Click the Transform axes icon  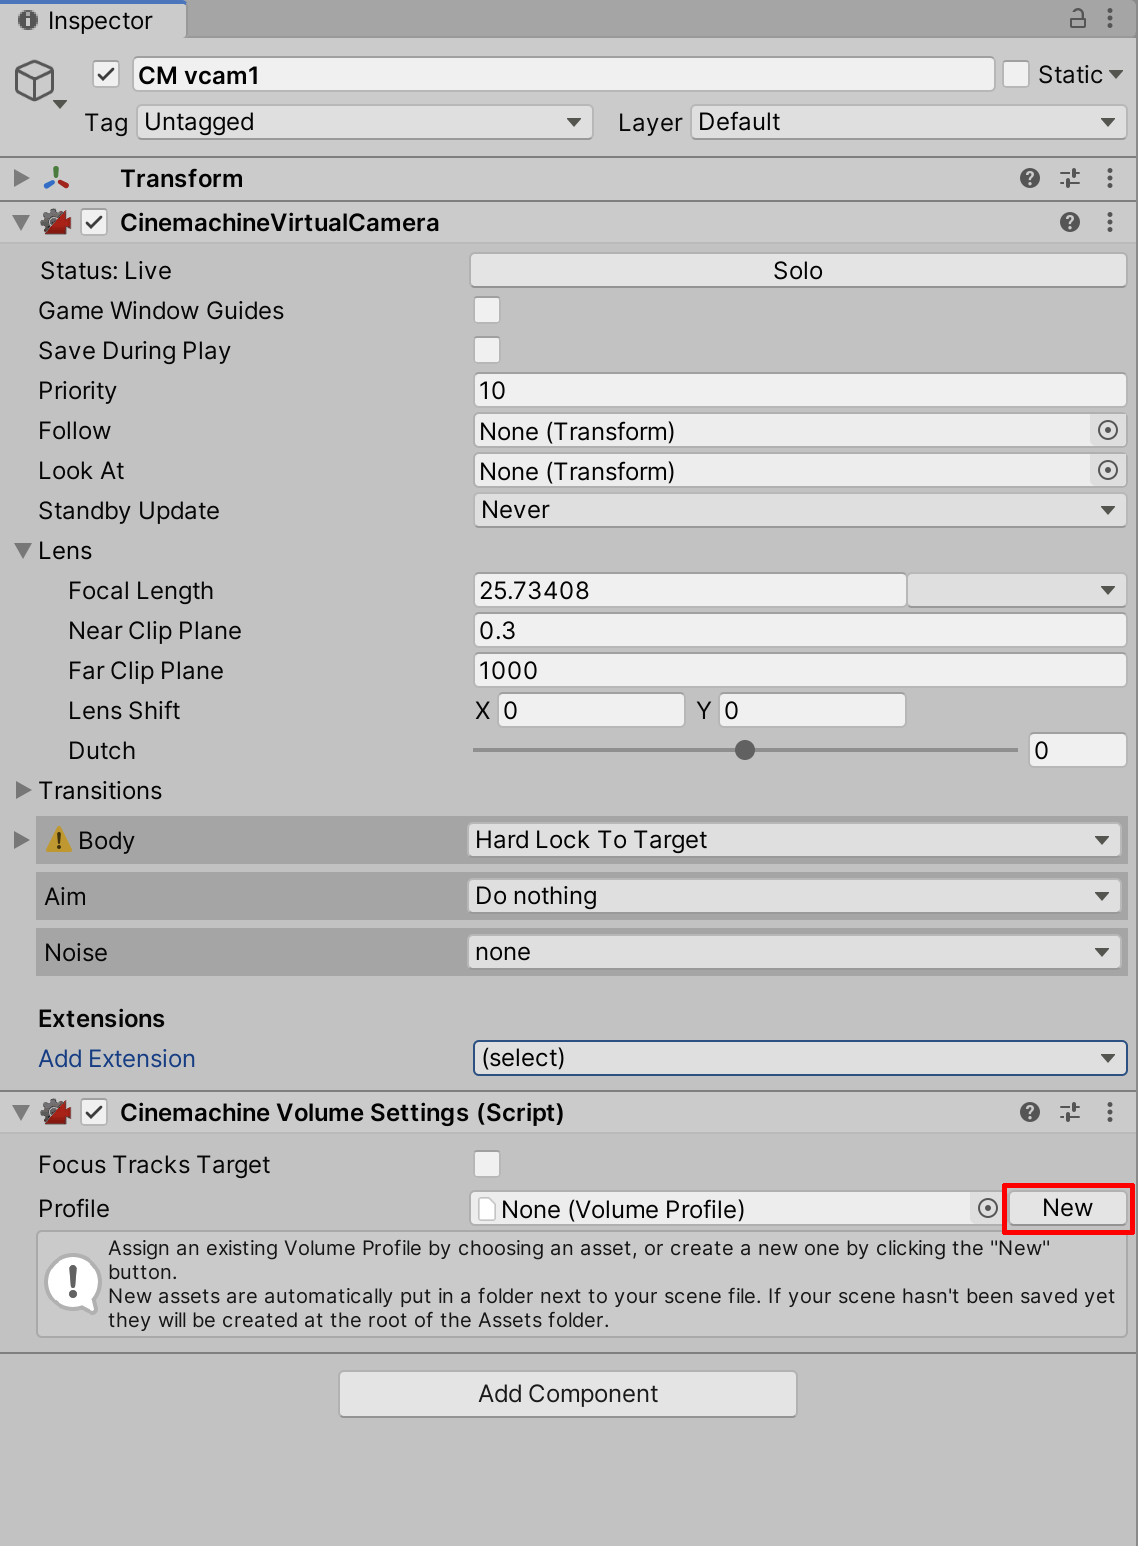(x=57, y=178)
